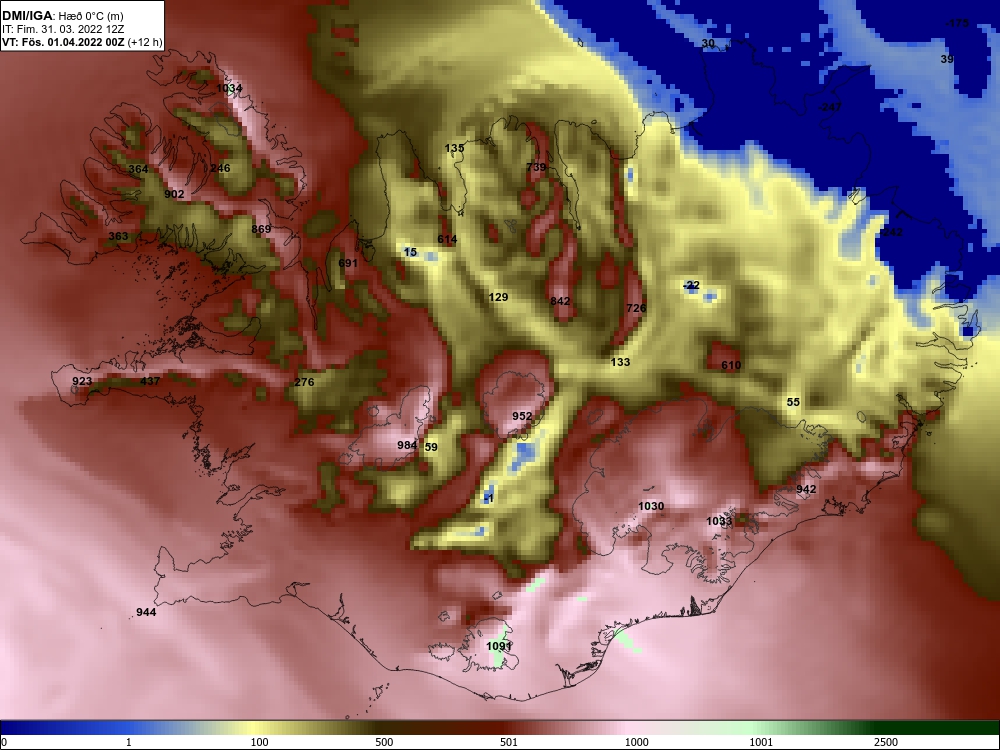
Task: Click the 1030 value label
Action: (x=651, y=506)
